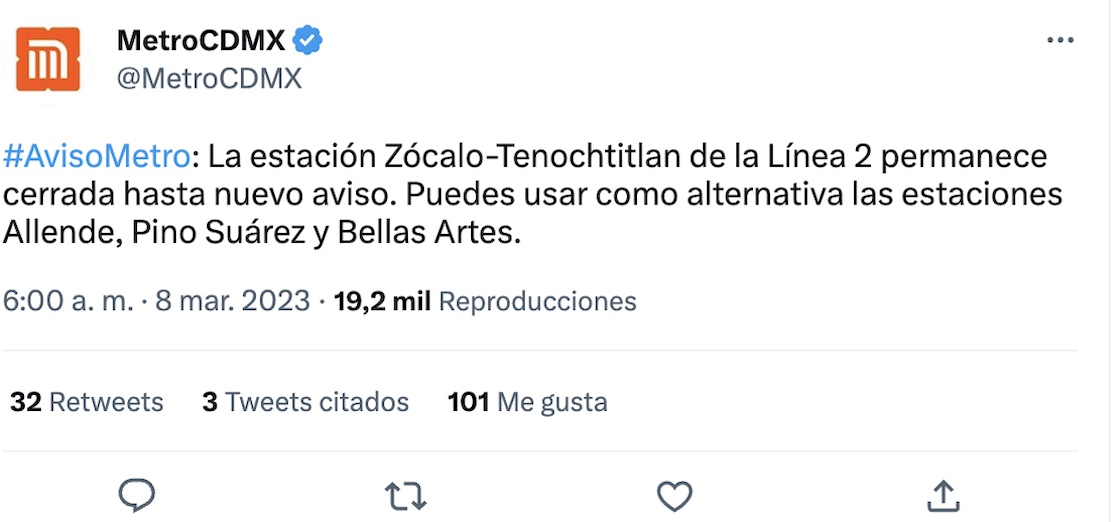Reply using the speech bubble icon
The height and width of the screenshot is (522, 1120).
click(x=137, y=494)
